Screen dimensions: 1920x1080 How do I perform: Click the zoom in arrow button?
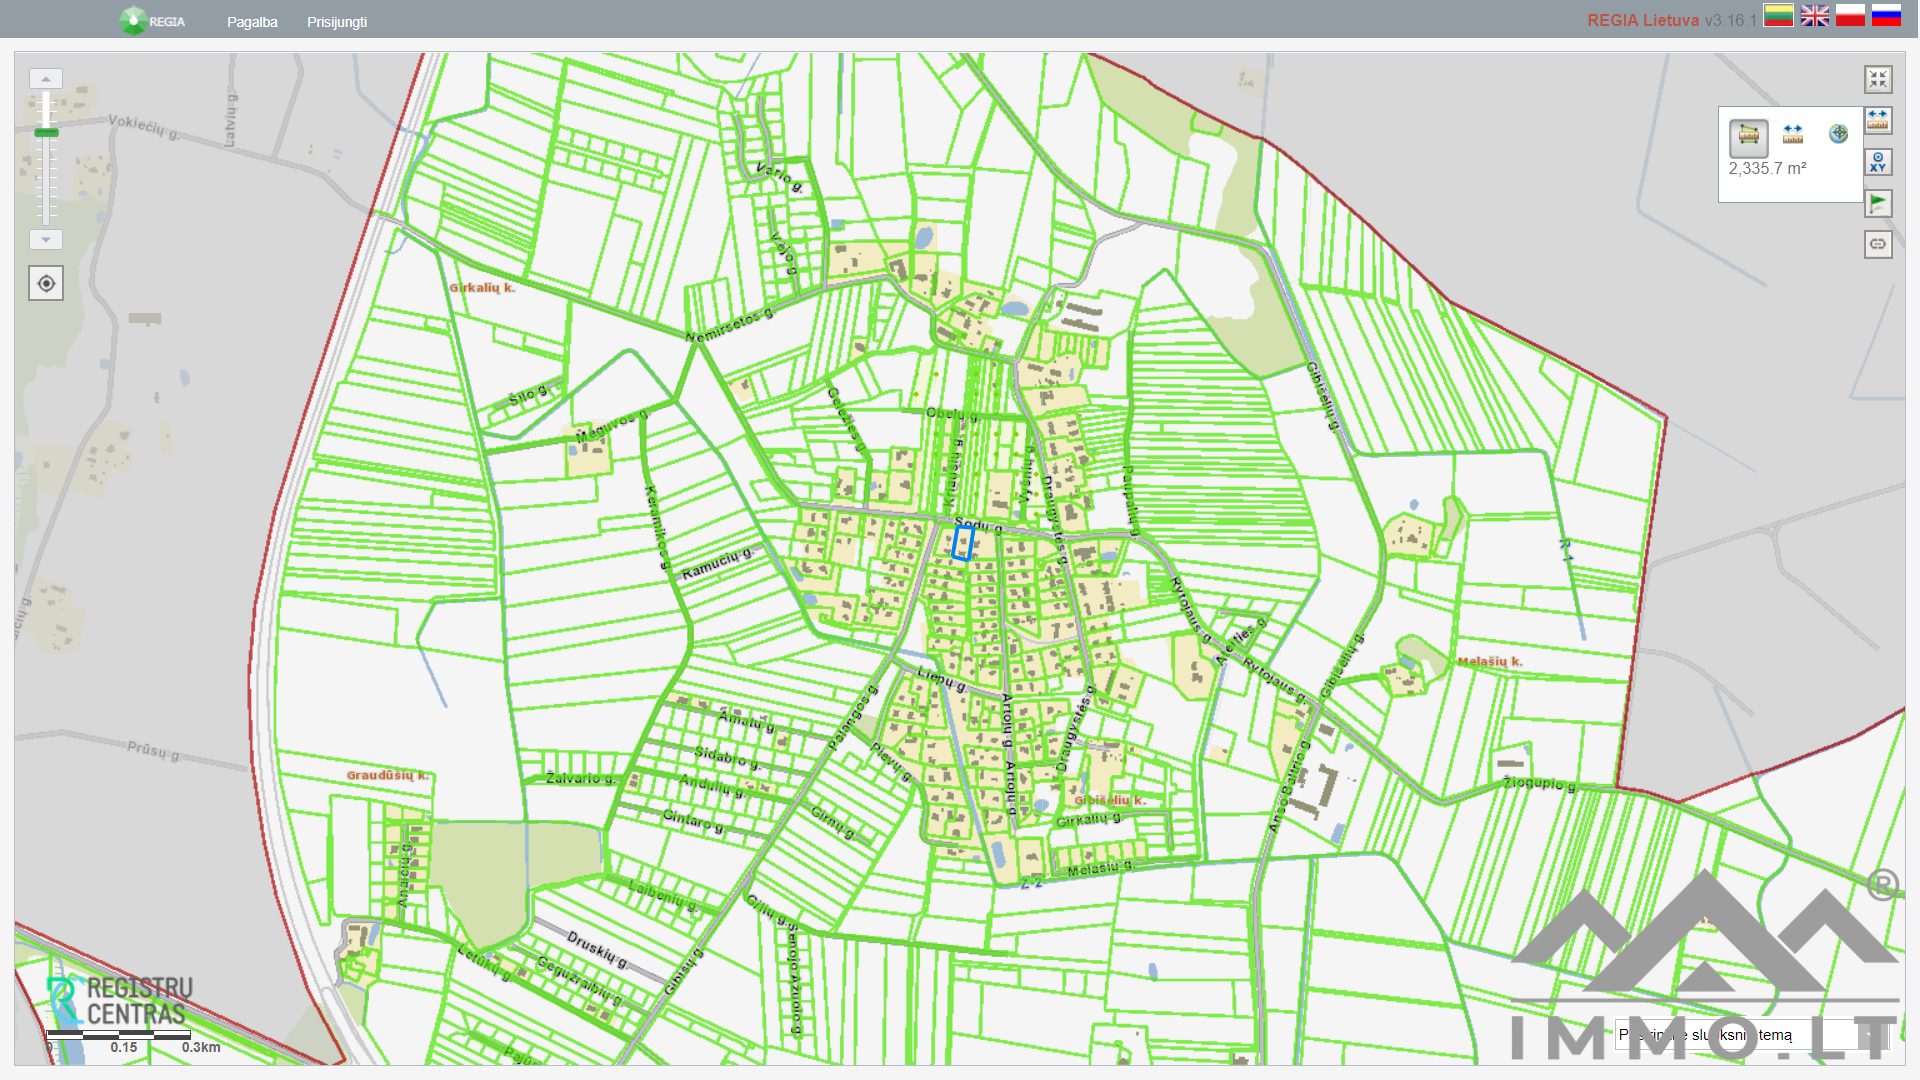(46, 78)
